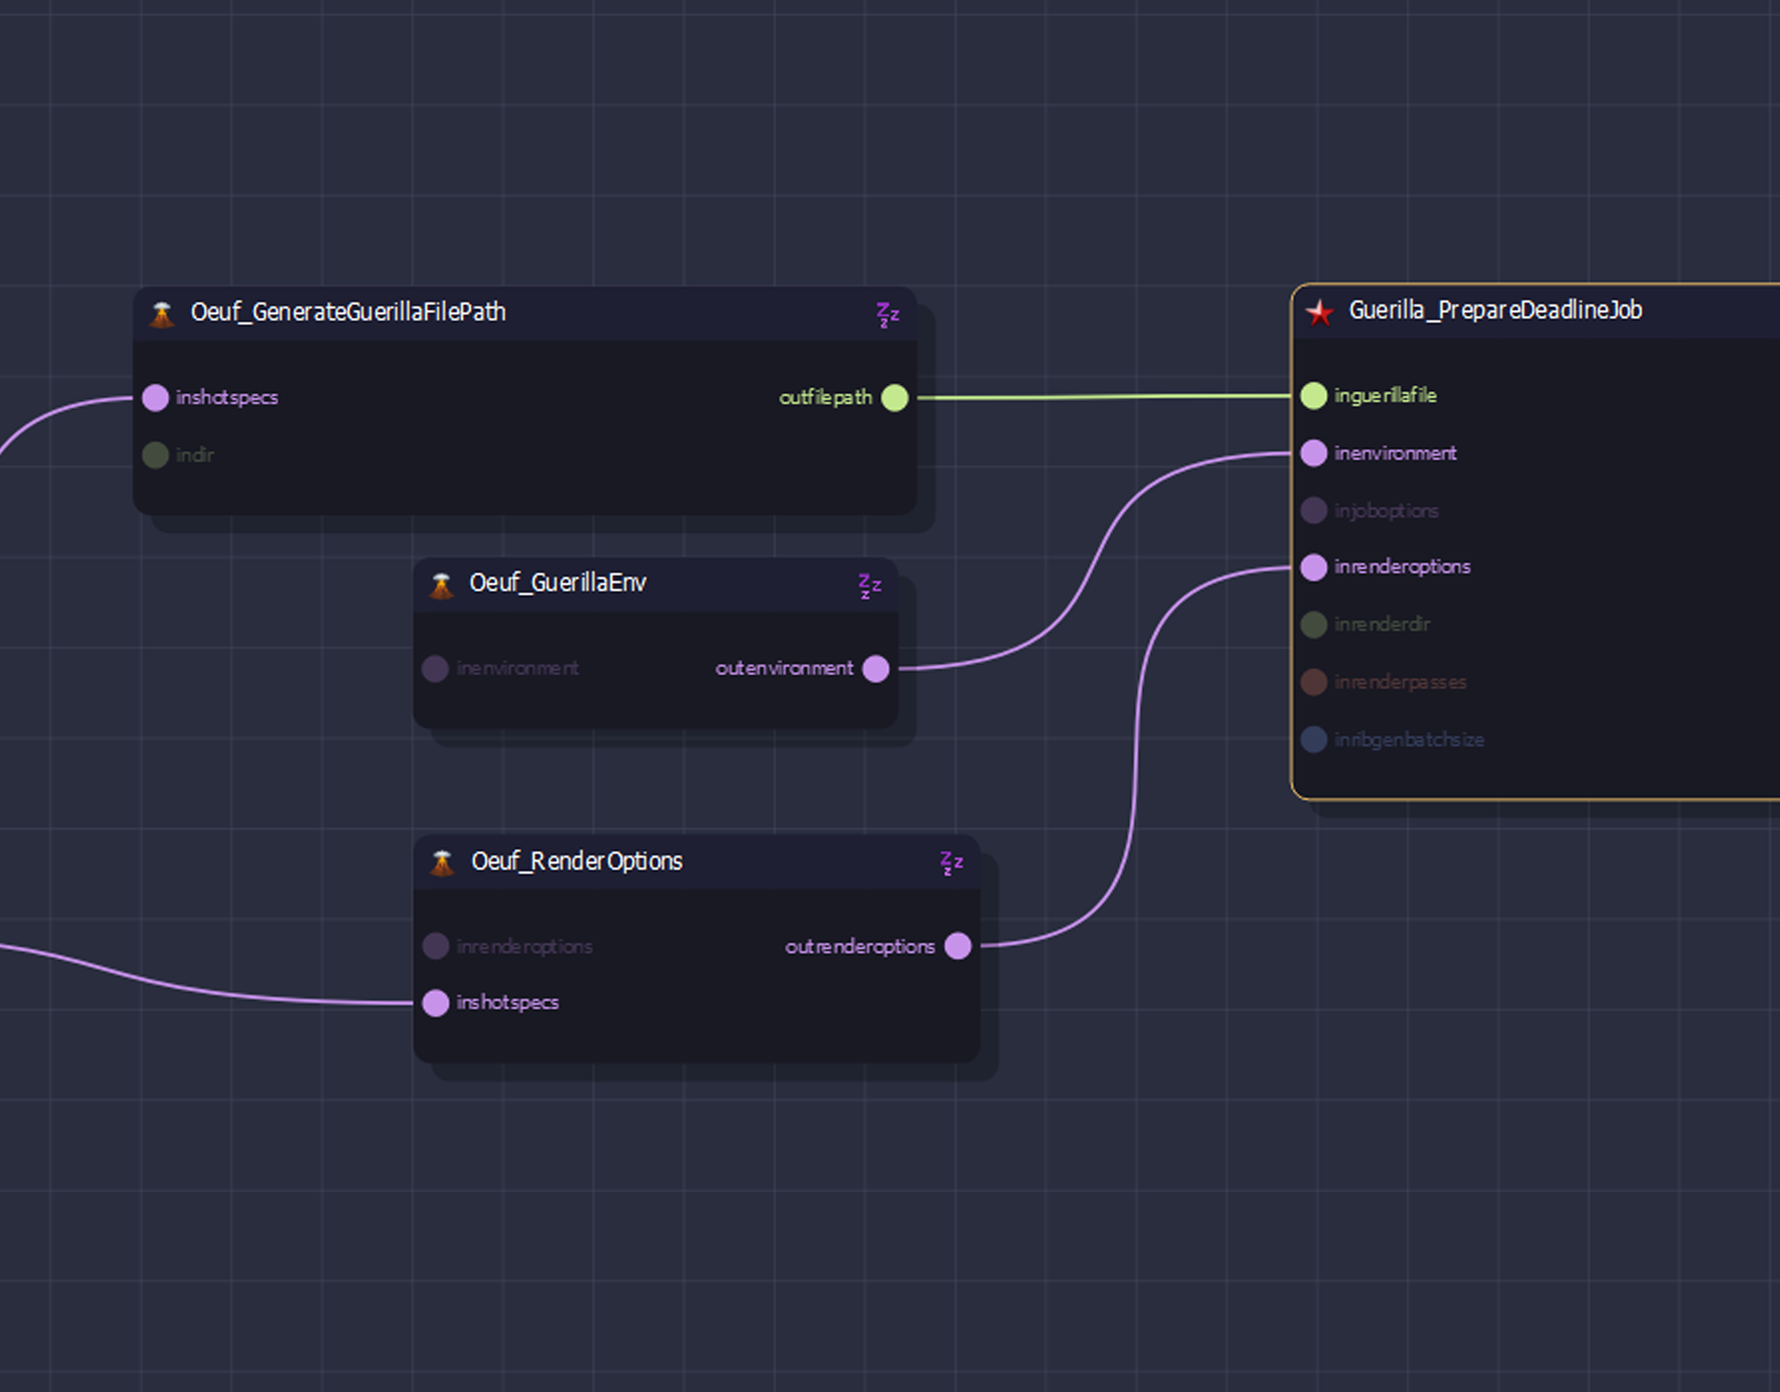
Task: Click the outrenderoptions output port
Action: coord(958,946)
